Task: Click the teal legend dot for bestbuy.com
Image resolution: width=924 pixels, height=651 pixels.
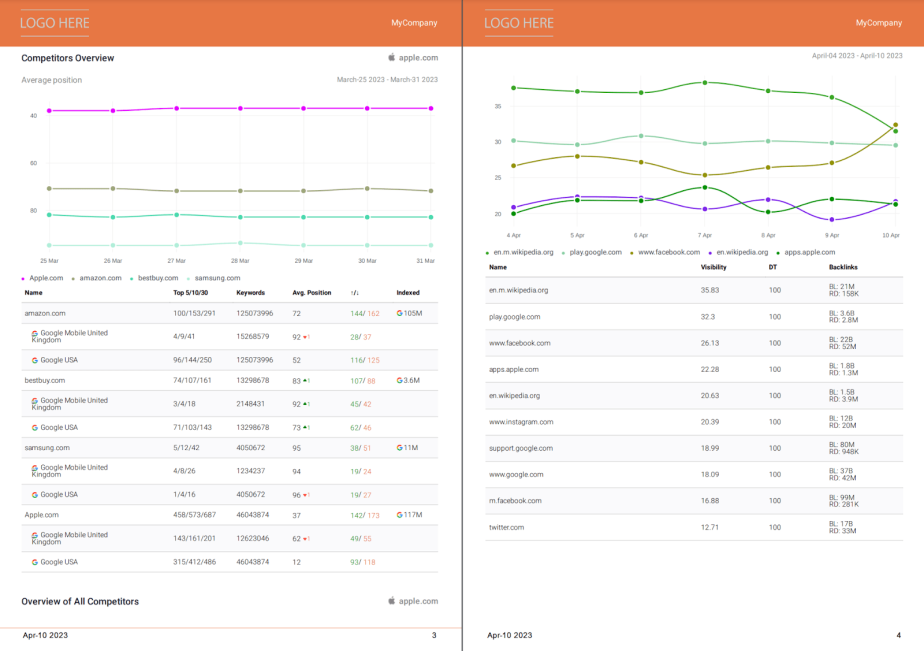Action: (131, 279)
